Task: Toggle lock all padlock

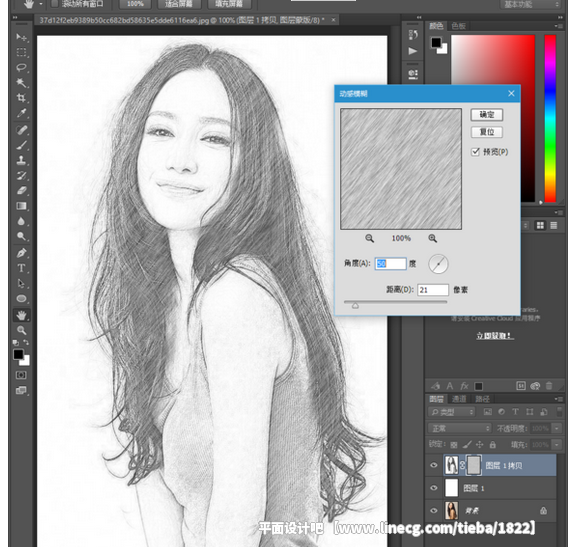Action: (x=493, y=445)
